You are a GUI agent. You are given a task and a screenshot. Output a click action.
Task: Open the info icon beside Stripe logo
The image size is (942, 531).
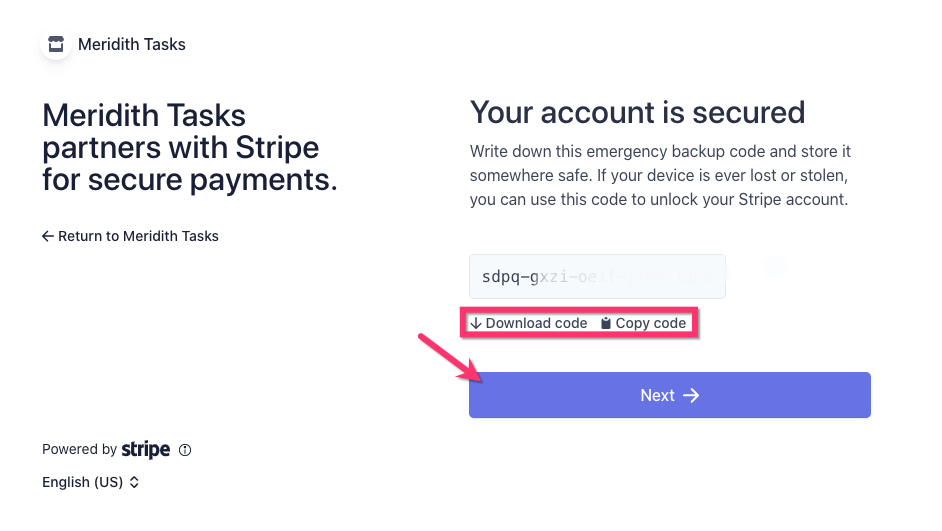coord(185,450)
